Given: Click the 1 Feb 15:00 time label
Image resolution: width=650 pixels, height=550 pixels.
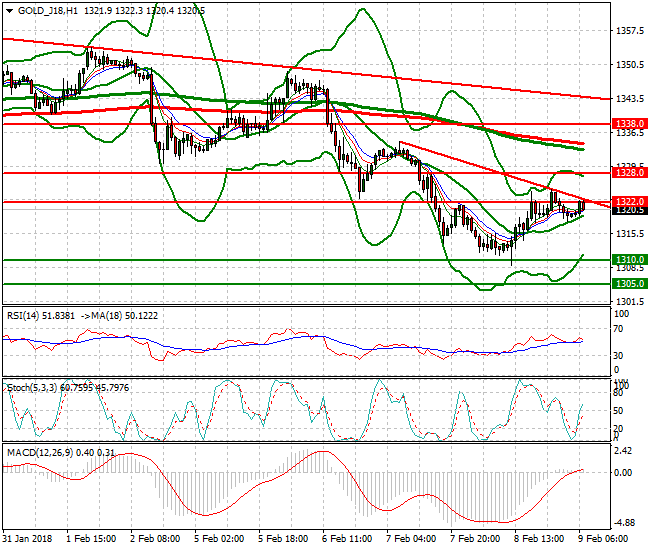Looking at the screenshot, I should tap(91, 539).
